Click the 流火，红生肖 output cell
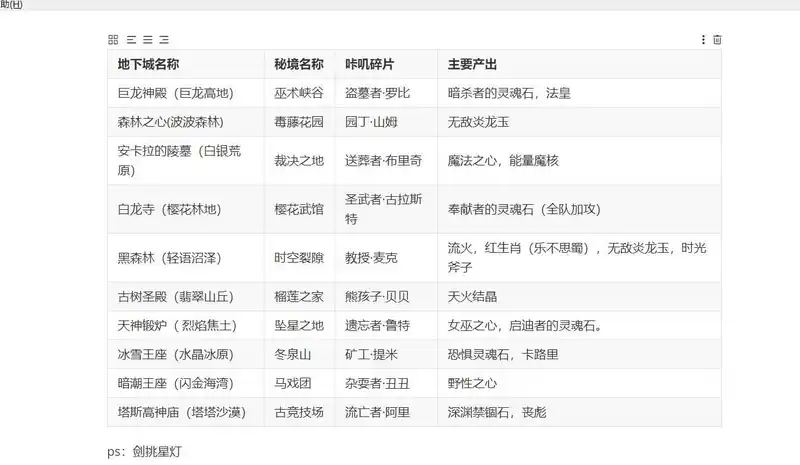This screenshot has width=800, height=465. coord(579,258)
